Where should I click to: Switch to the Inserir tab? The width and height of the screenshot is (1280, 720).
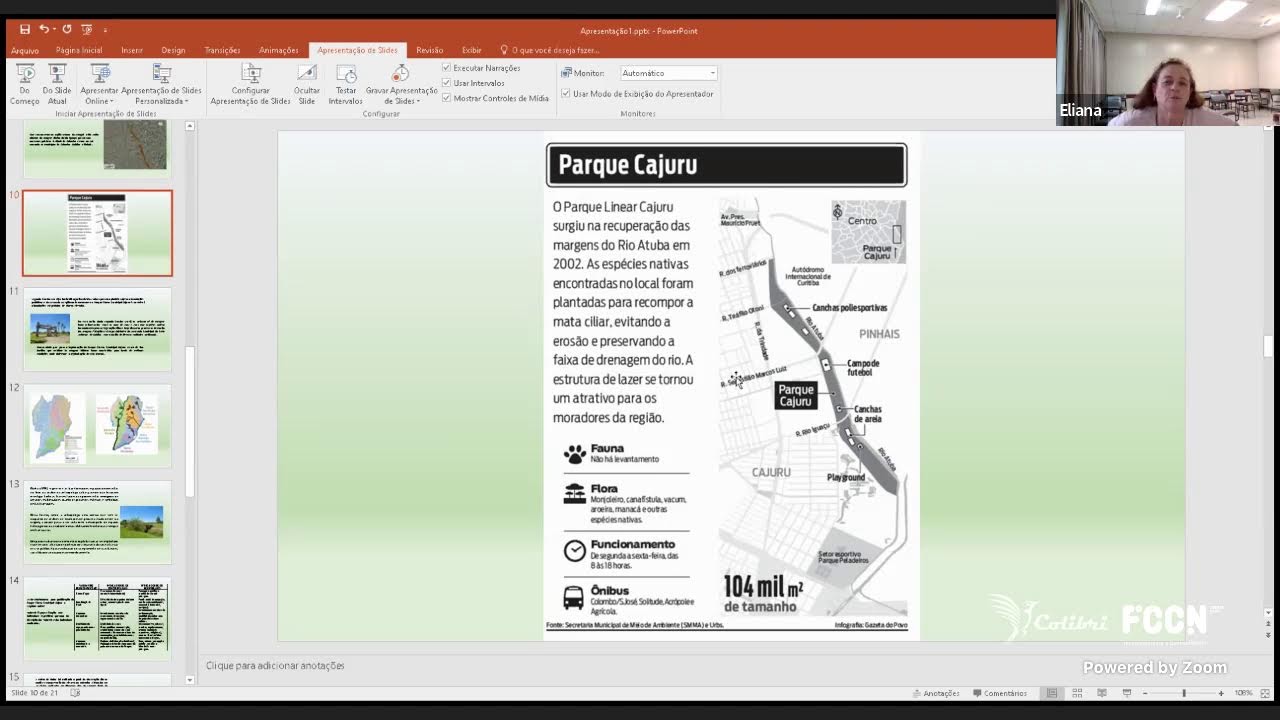tap(132, 50)
